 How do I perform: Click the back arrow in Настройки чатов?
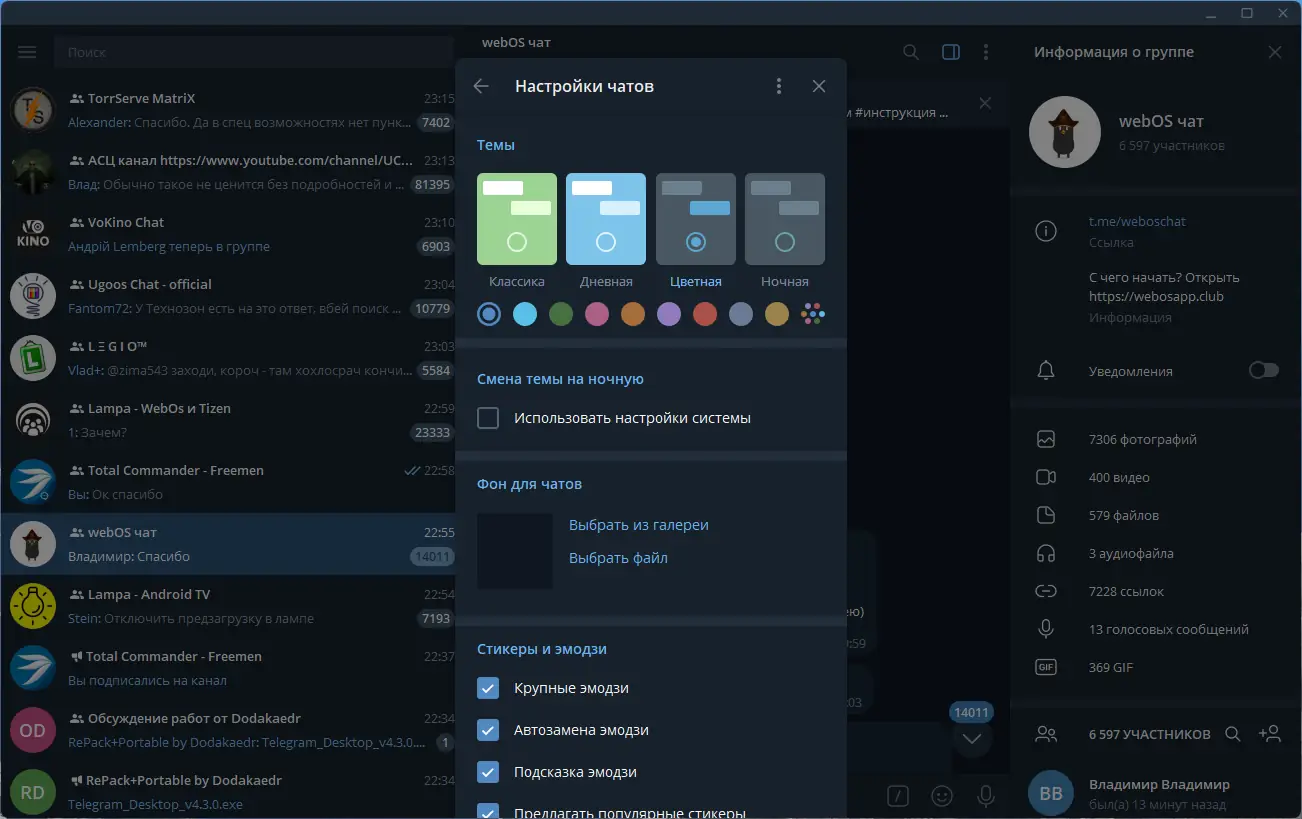pyautogui.click(x=481, y=86)
